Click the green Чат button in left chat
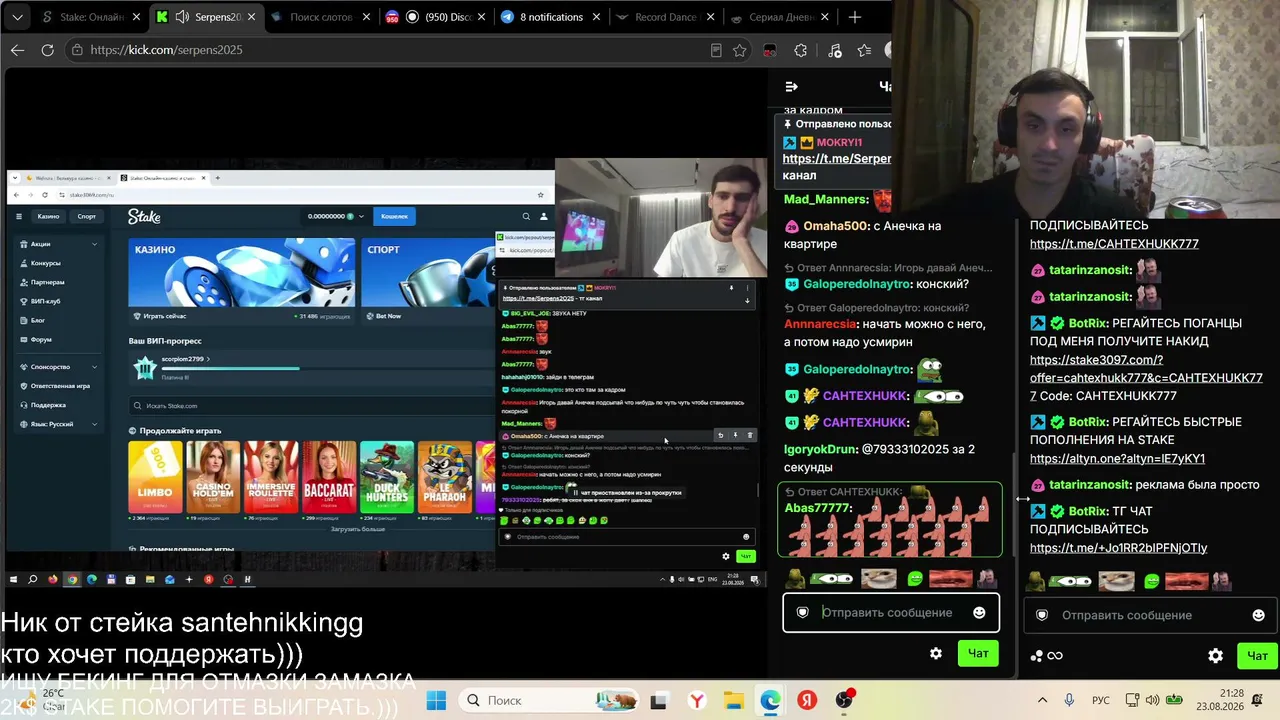 (978, 653)
